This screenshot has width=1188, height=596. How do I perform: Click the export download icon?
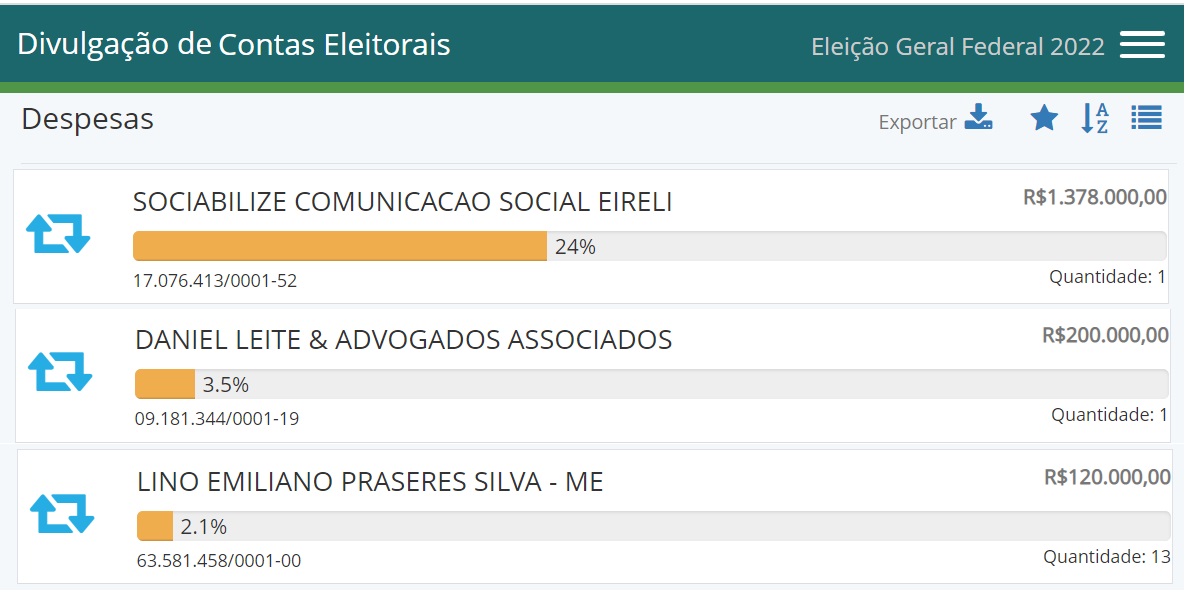pos(979,119)
